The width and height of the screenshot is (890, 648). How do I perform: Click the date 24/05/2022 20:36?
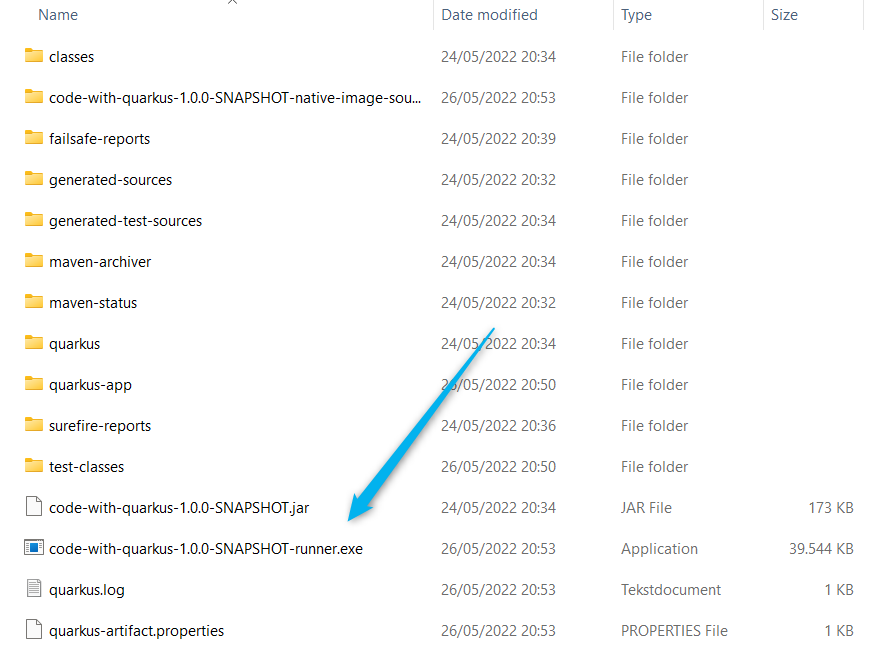pyautogui.click(x=498, y=426)
